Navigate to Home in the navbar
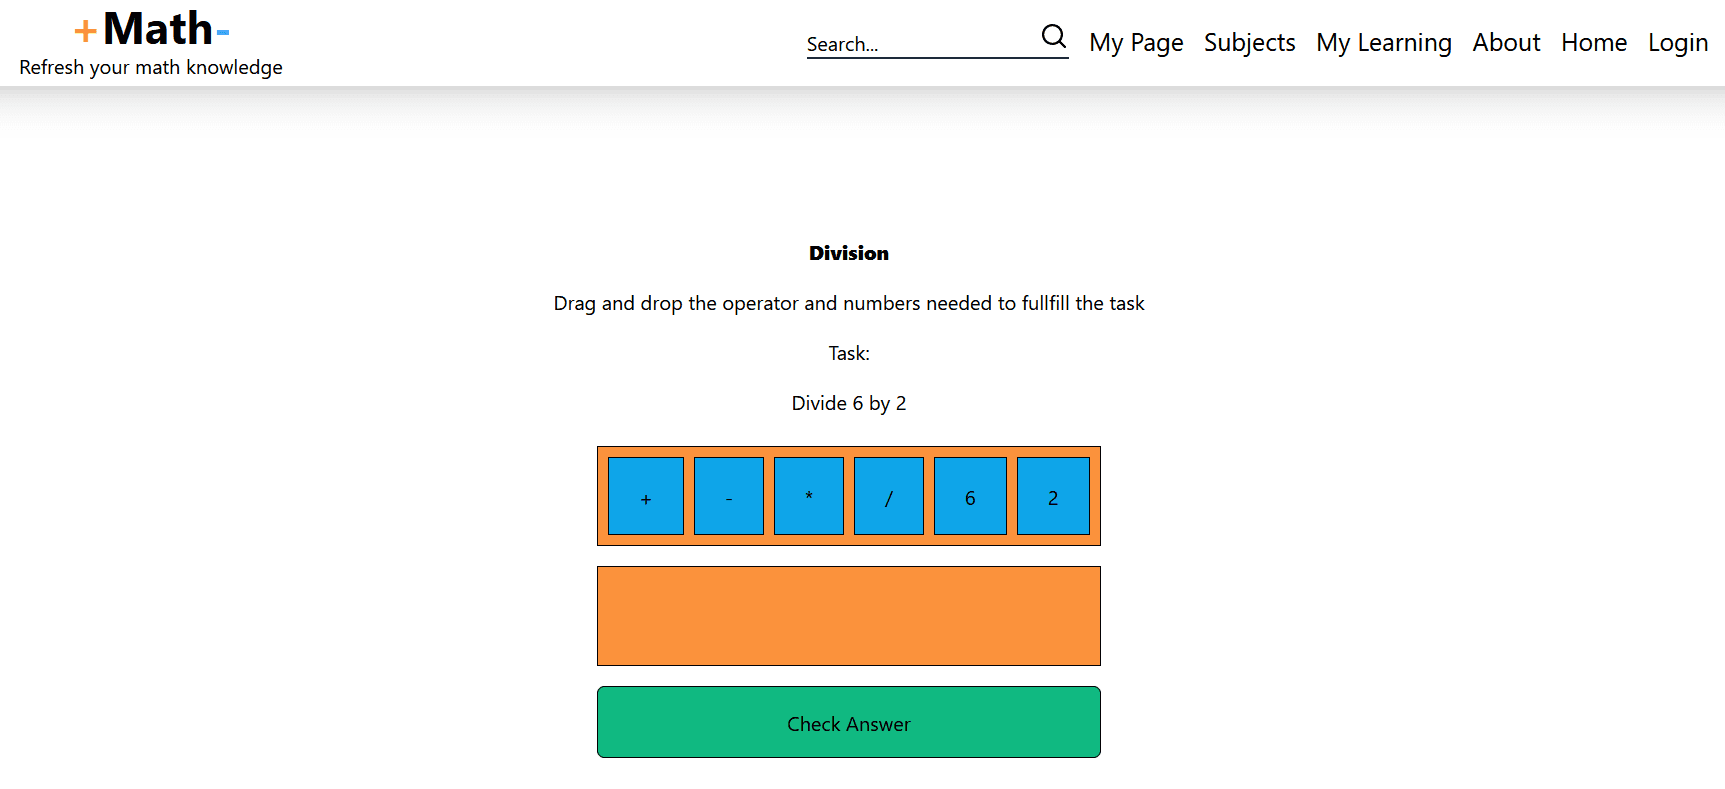 [x=1594, y=43]
